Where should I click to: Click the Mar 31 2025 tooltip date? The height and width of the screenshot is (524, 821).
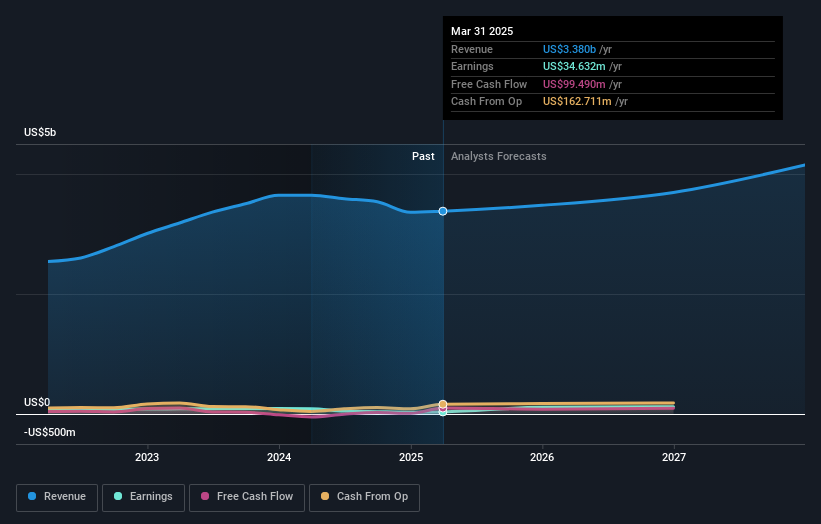482,31
